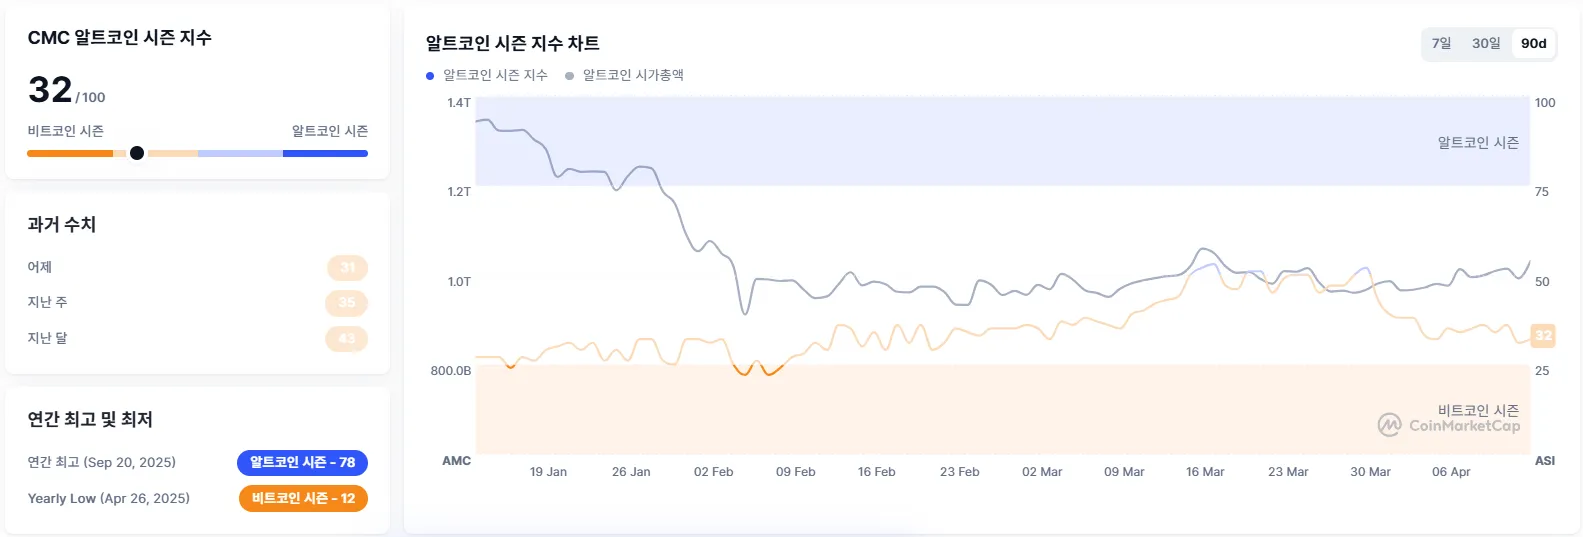Select the 90d range tab

point(1533,44)
